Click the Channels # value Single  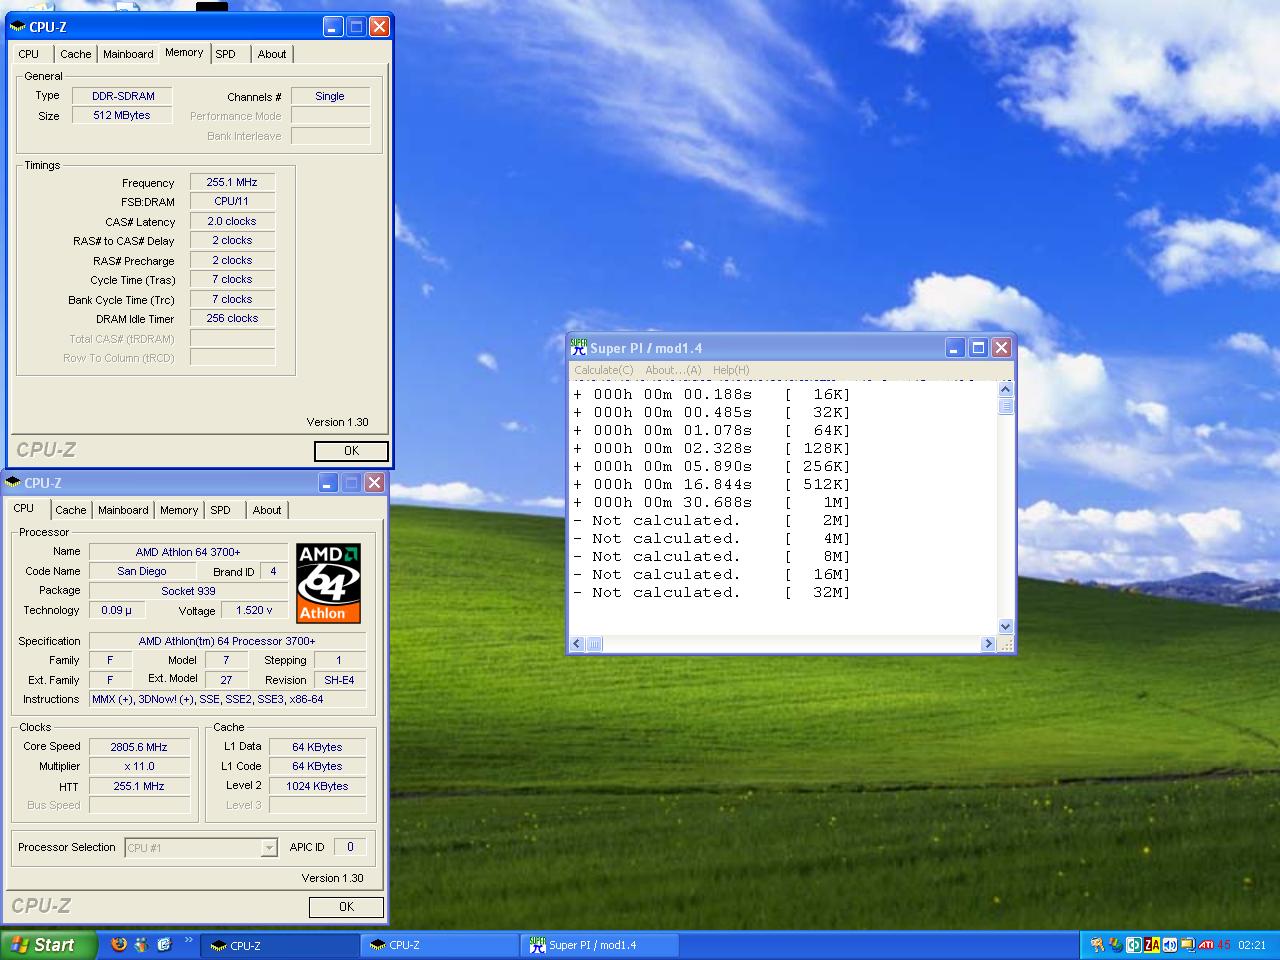(330, 96)
